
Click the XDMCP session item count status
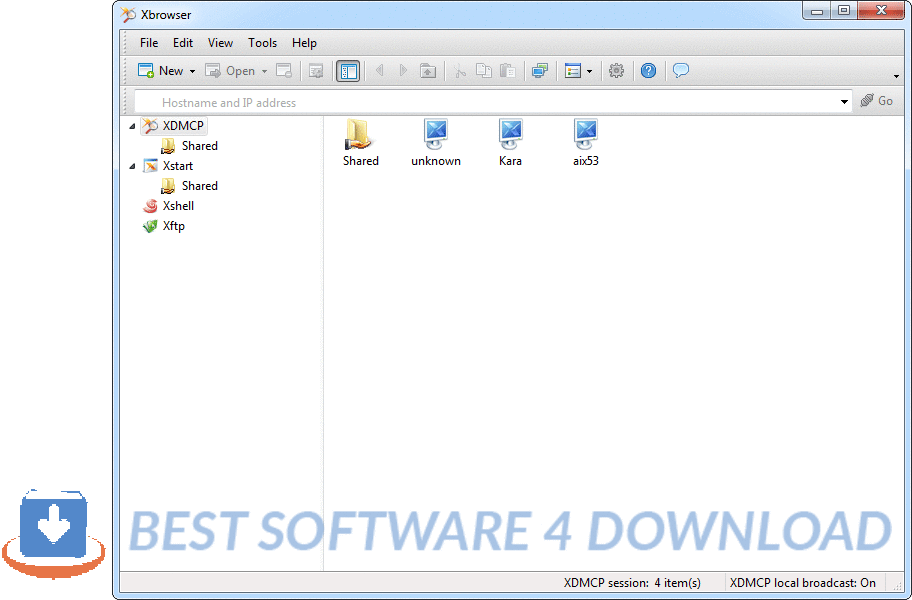tap(632, 583)
